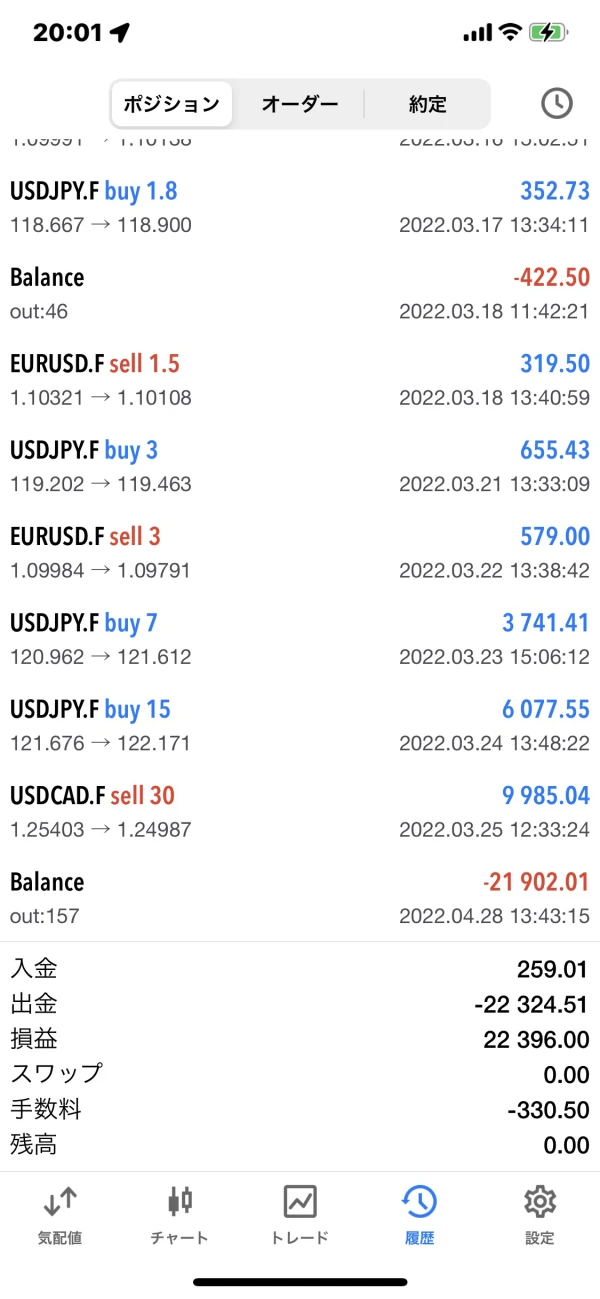
Task: Switch to the 約定 tab
Action: pos(427,104)
